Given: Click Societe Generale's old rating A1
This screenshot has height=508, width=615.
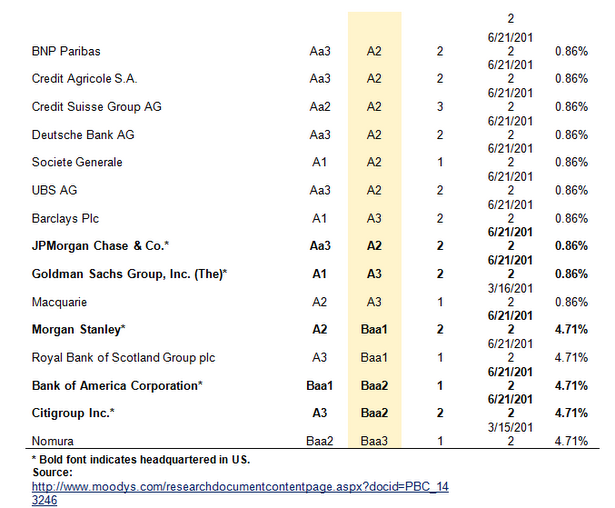Looking at the screenshot, I should (x=320, y=162).
